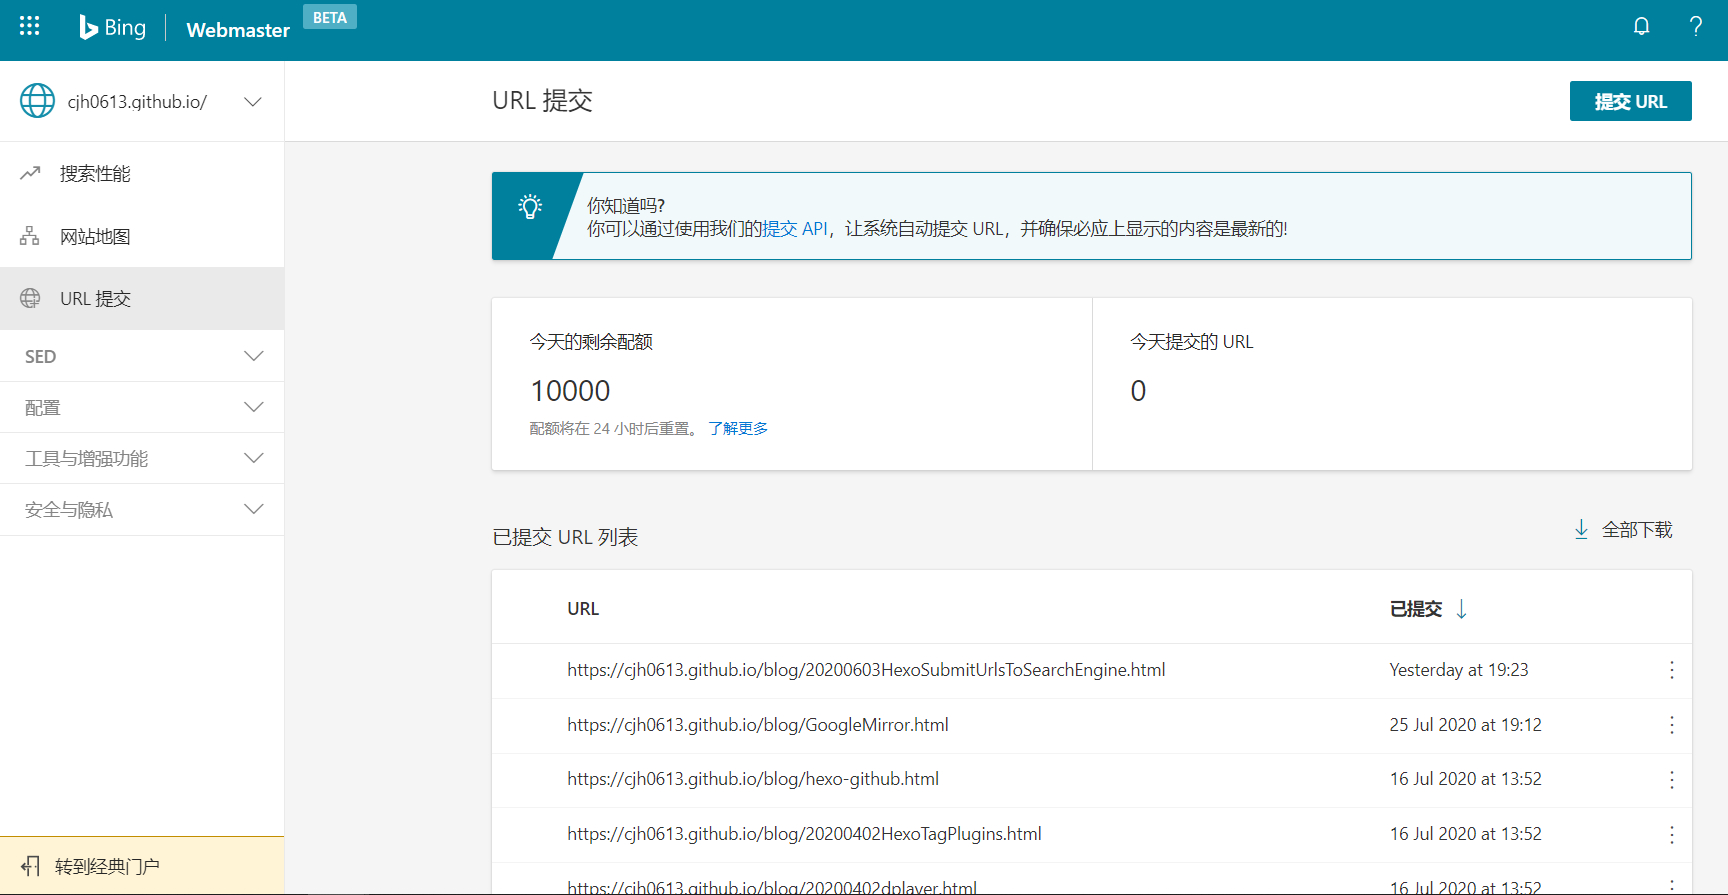
Task: Open the apps grid launcher icon
Action: tap(30, 26)
